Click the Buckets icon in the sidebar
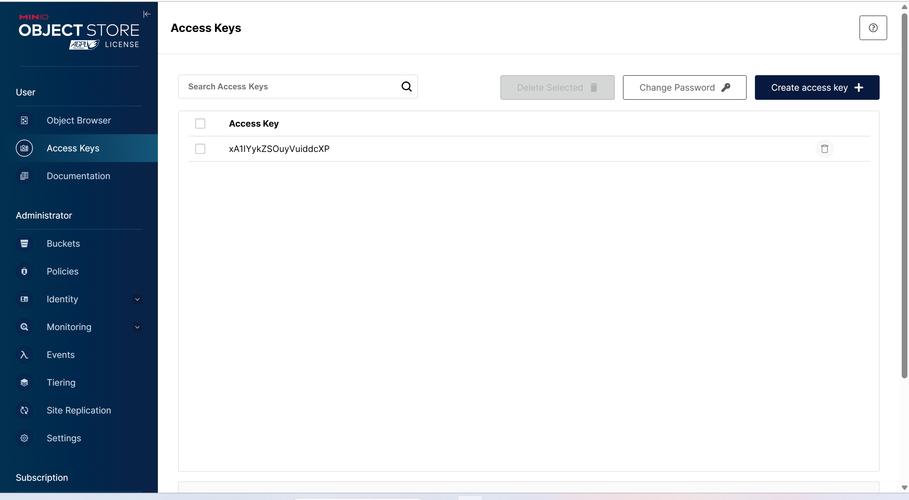 [x=25, y=244]
